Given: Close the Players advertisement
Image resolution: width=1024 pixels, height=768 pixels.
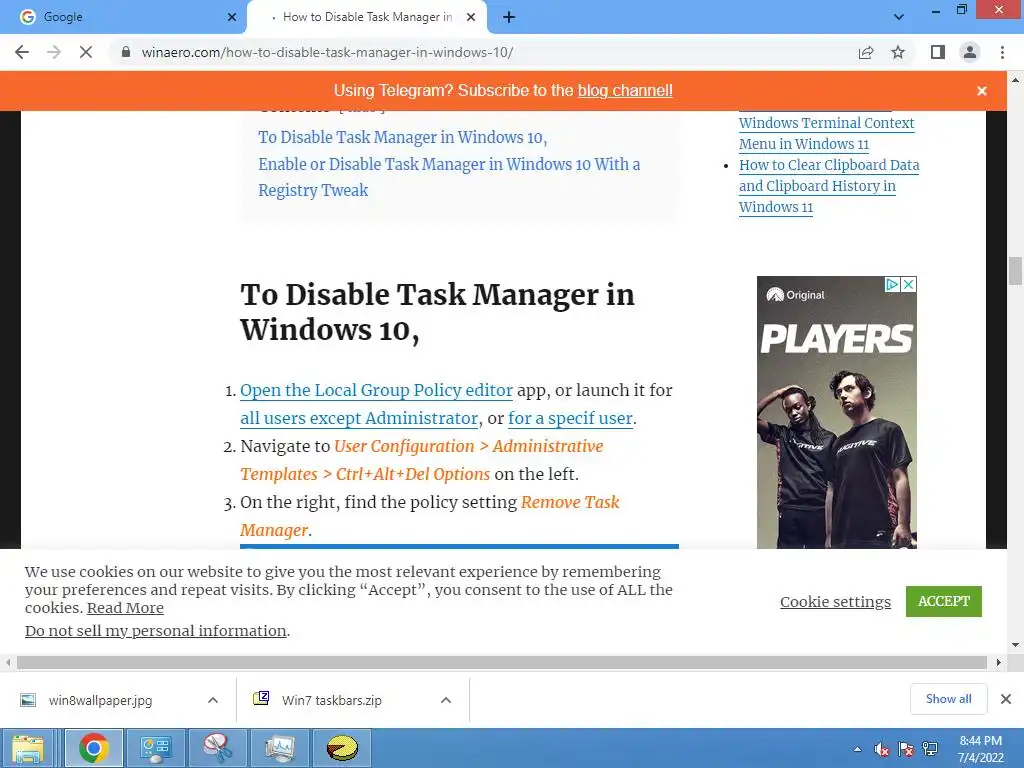Looking at the screenshot, I should click(x=908, y=285).
